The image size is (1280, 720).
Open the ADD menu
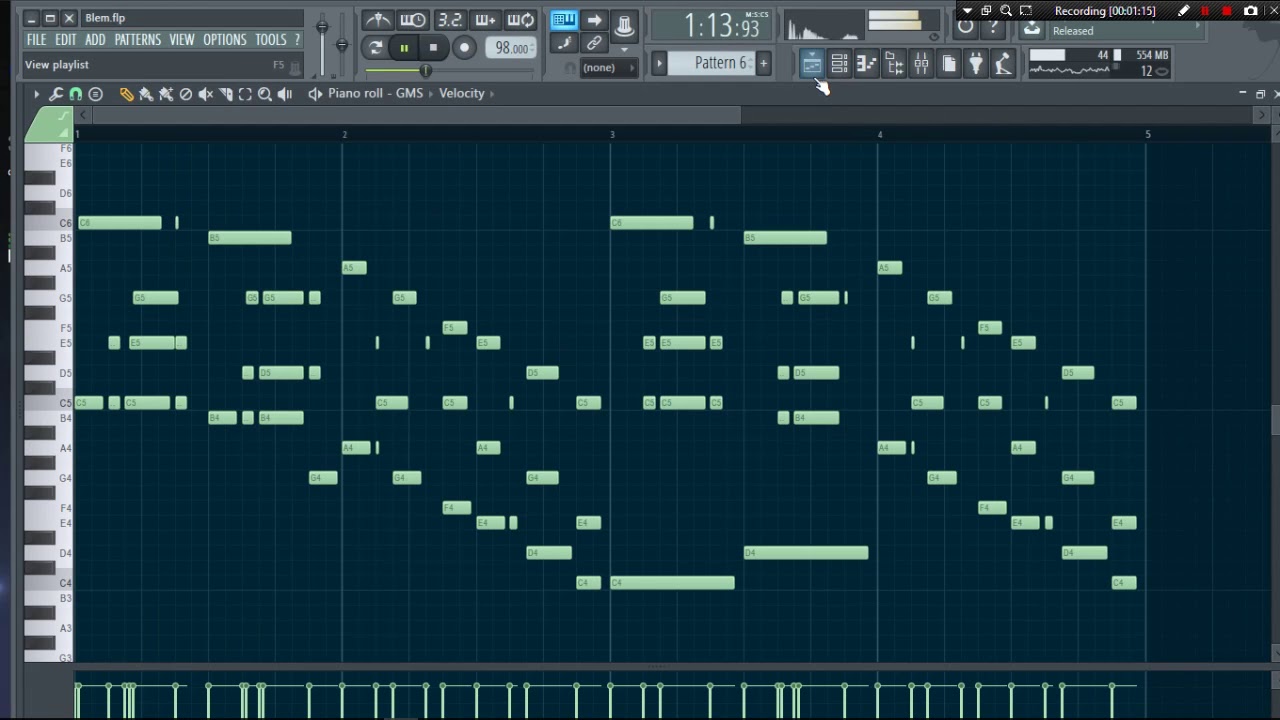[x=95, y=40]
